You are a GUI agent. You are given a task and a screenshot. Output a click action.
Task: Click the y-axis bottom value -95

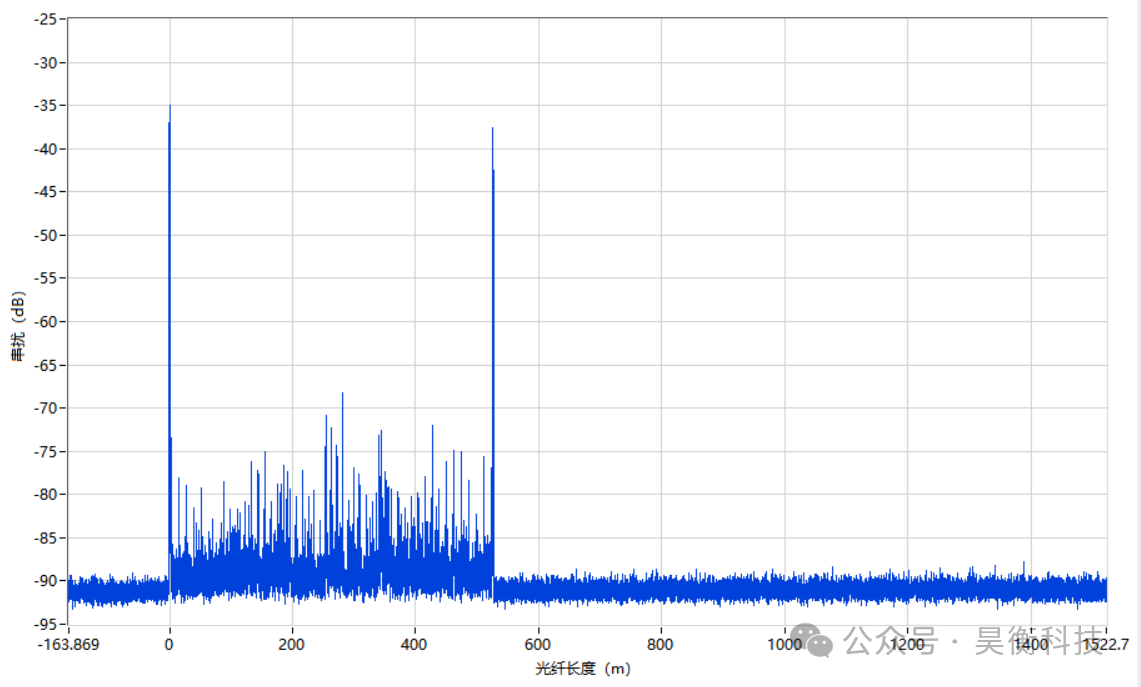[x=46, y=624]
